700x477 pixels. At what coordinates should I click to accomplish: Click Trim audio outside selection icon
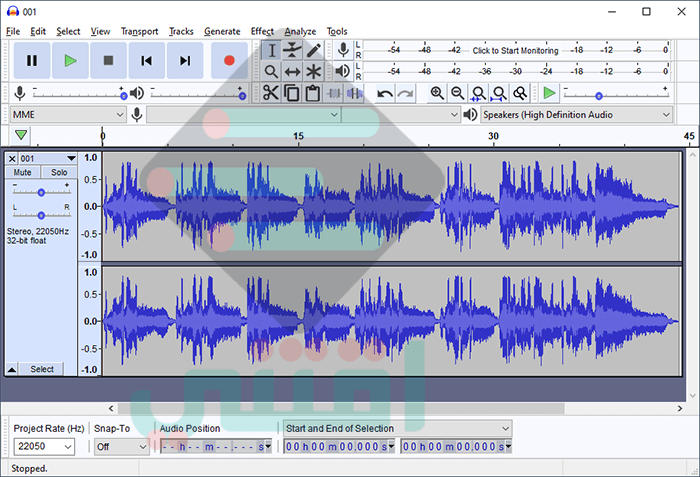click(x=333, y=93)
